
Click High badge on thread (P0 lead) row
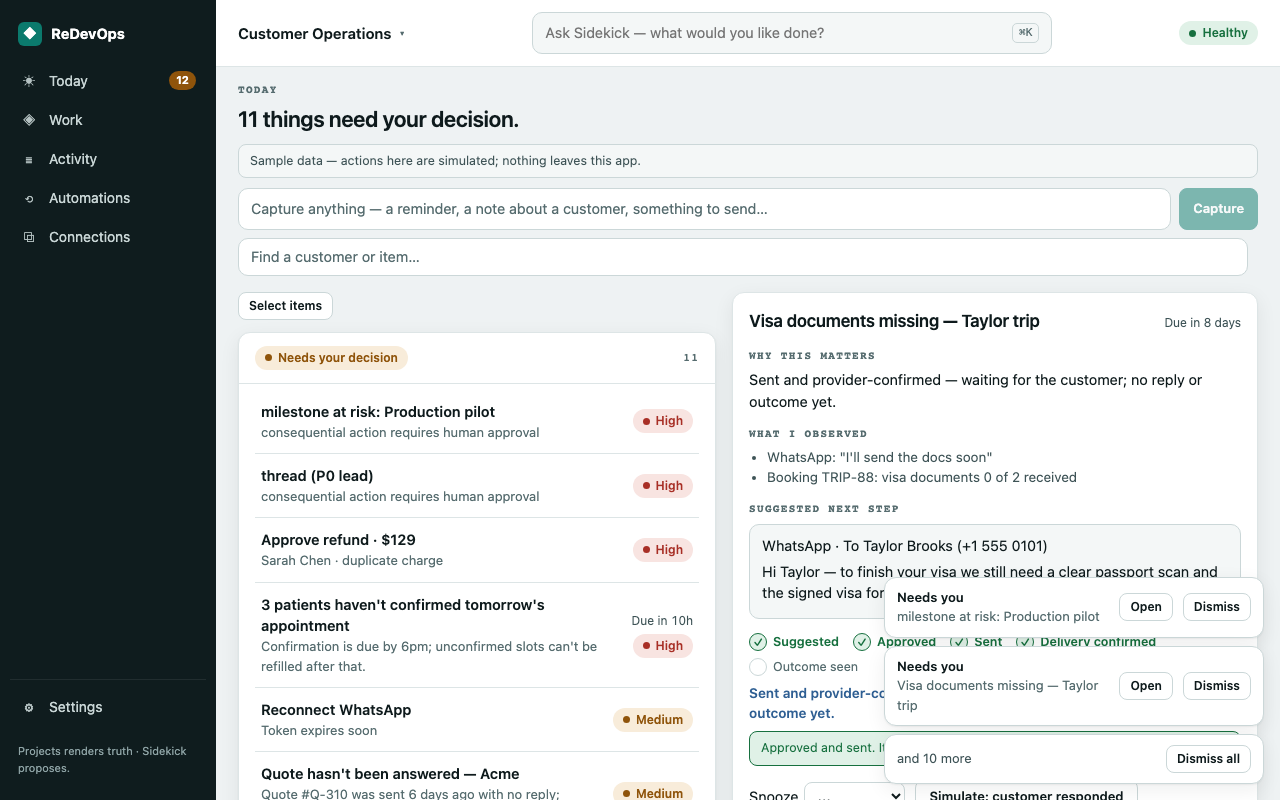663,486
